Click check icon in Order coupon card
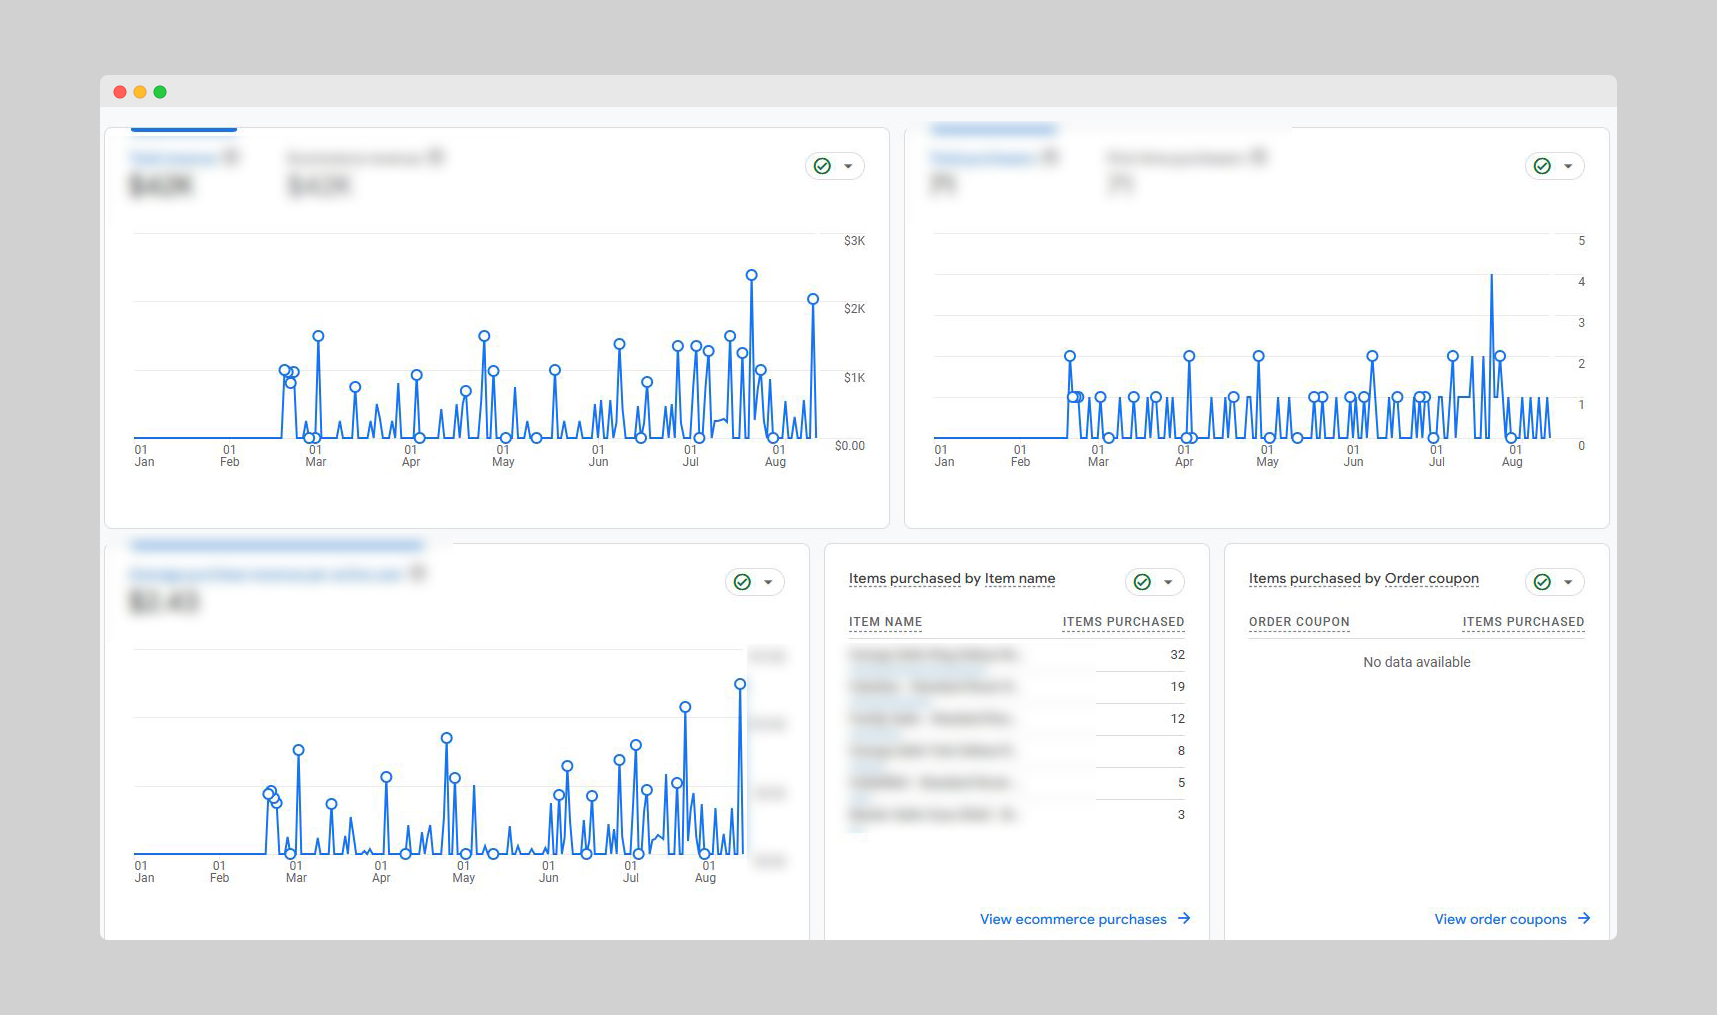The width and height of the screenshot is (1717, 1015). click(x=1542, y=582)
